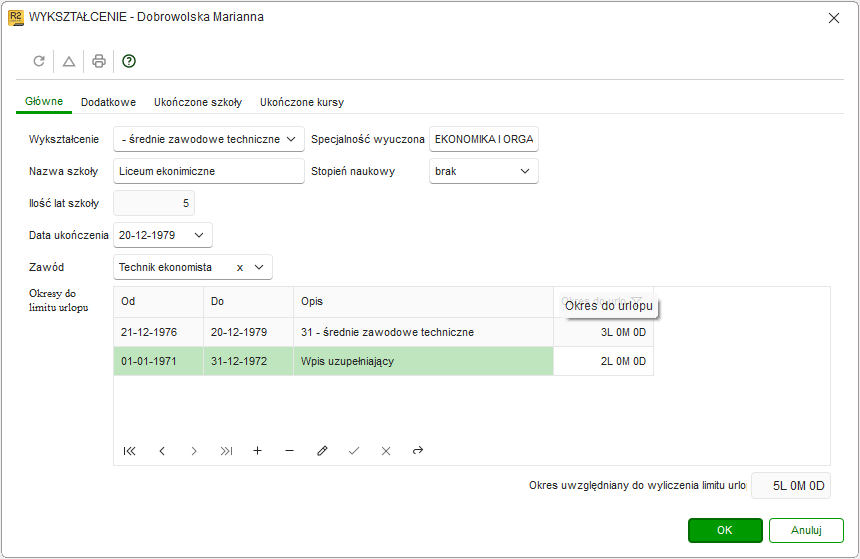Open the Data ukończenia date picker
The width and height of the screenshot is (860, 559).
pyautogui.click(x=199, y=235)
